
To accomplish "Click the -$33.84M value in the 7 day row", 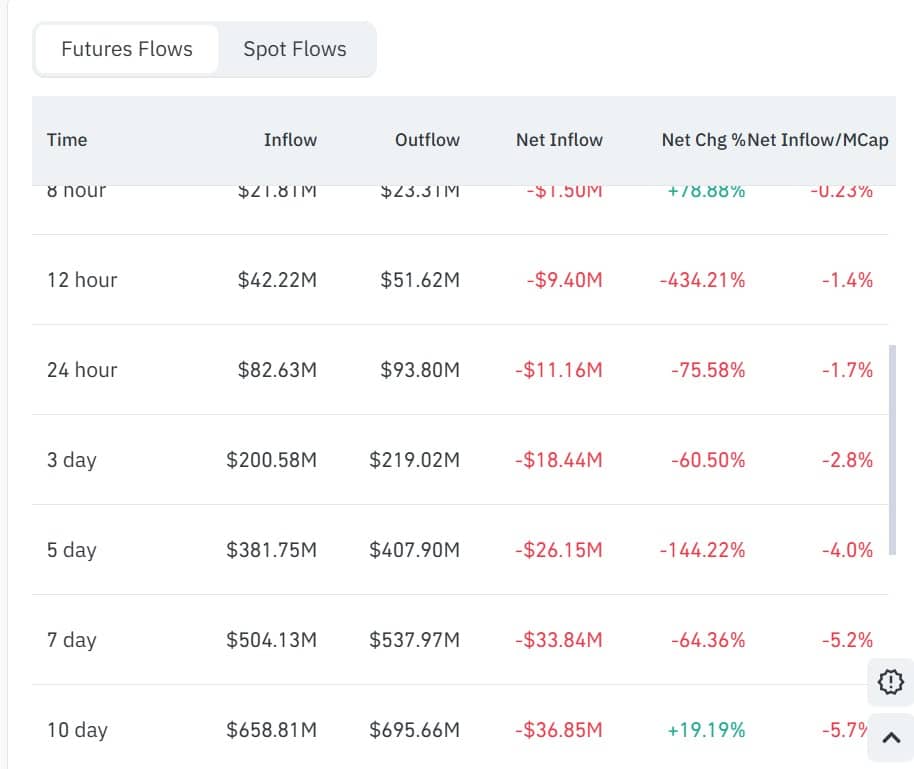I will pyautogui.click(x=559, y=640).
